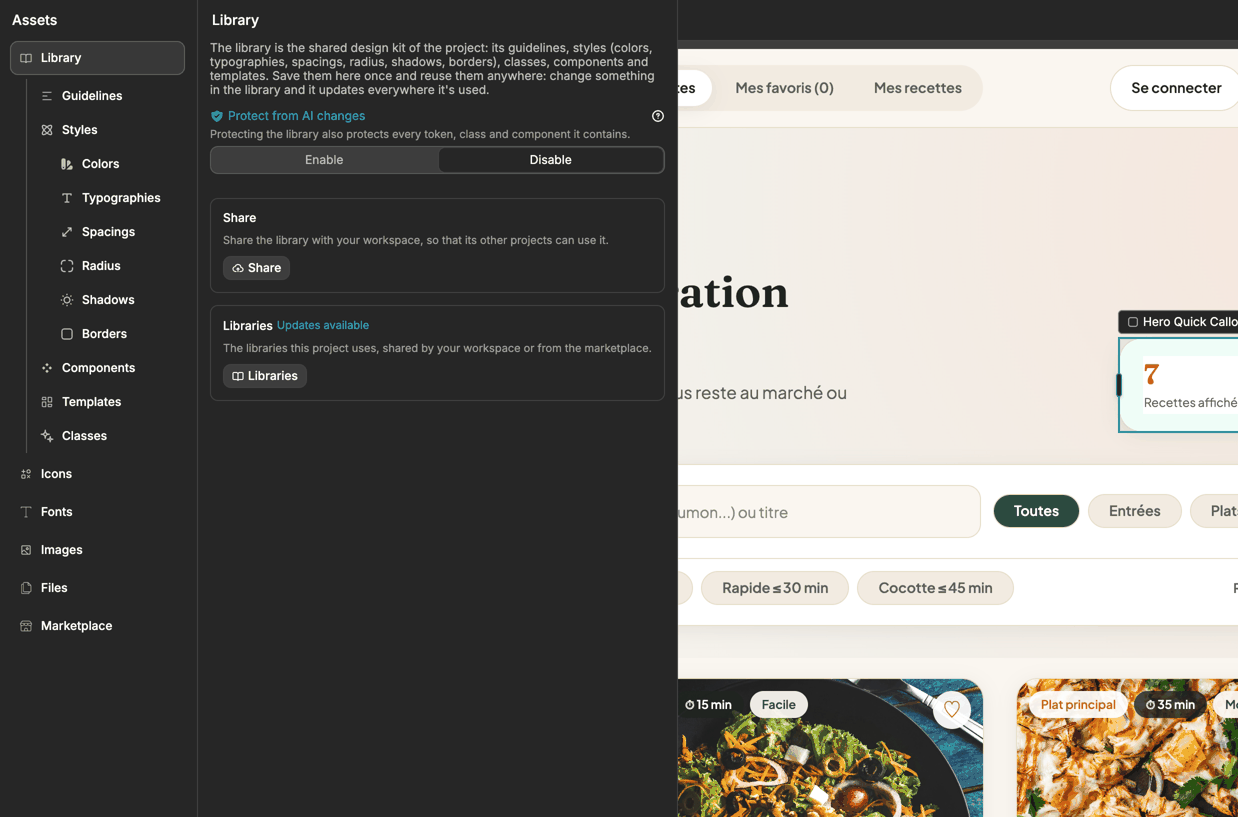Switch to Mes favoris (0) tab
The width and height of the screenshot is (1238, 817).
tap(784, 88)
